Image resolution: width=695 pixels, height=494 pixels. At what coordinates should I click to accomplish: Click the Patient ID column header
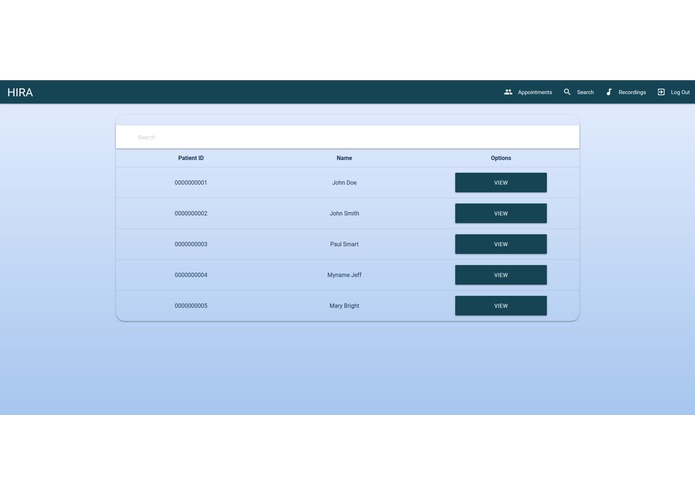(191, 158)
